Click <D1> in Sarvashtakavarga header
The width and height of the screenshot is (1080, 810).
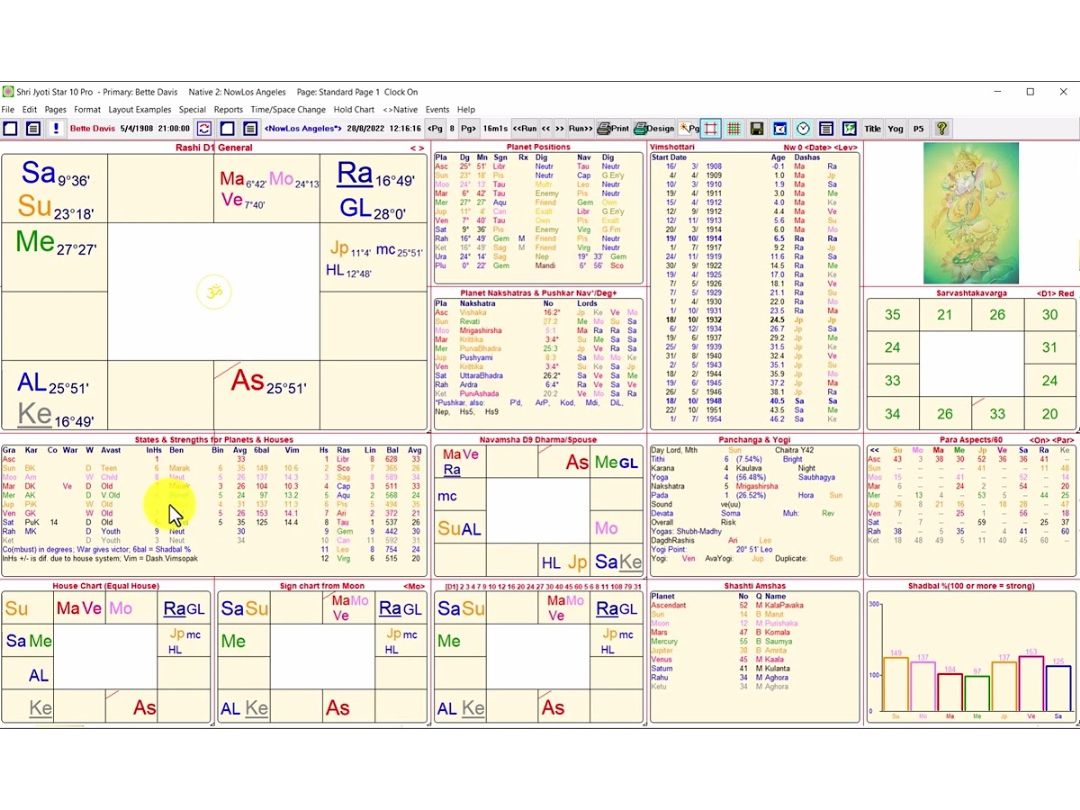coord(1046,293)
